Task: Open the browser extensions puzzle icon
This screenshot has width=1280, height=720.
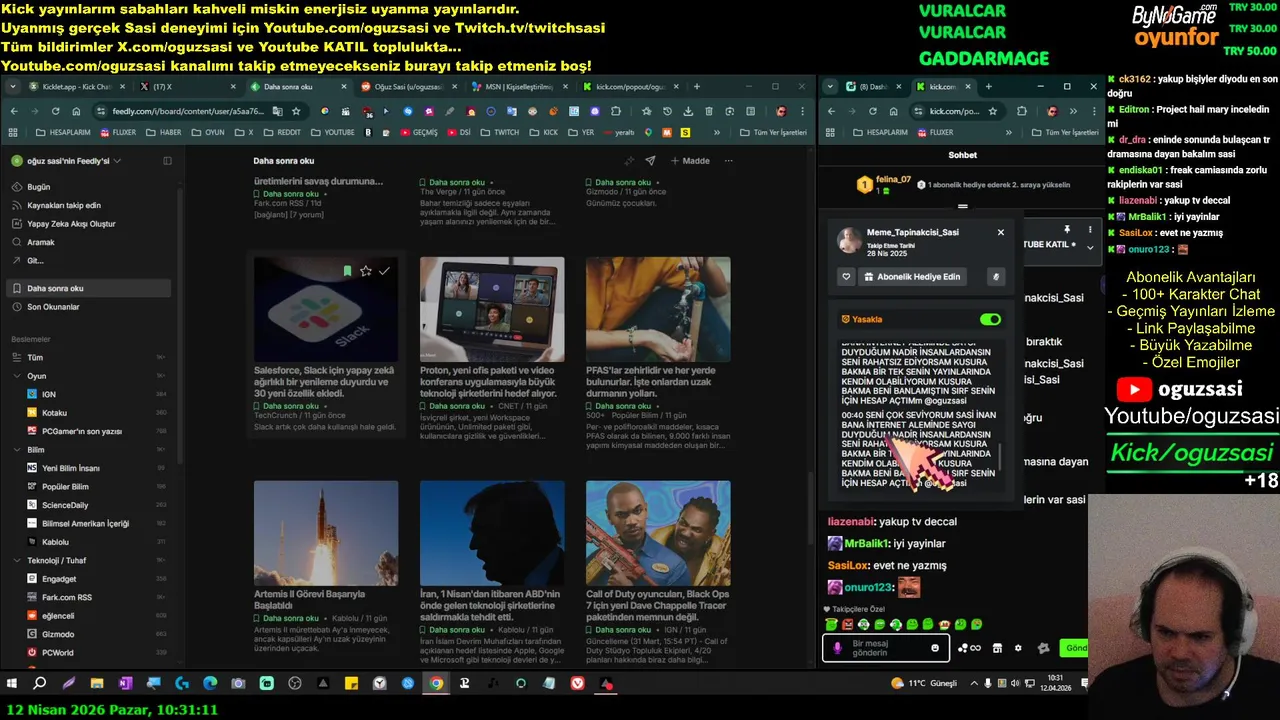Action: tap(615, 111)
